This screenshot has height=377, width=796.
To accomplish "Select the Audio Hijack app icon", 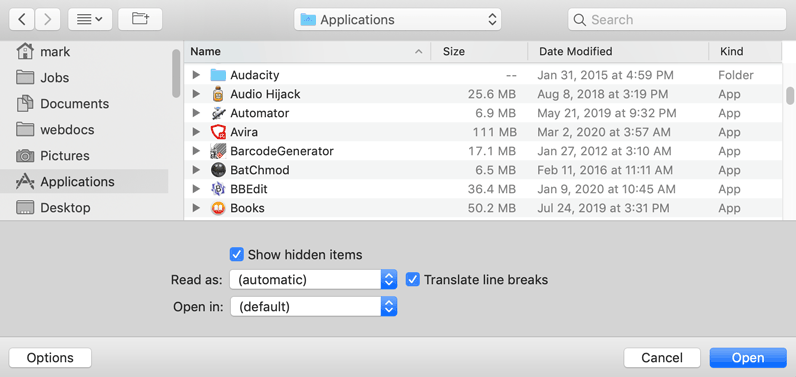I will tap(218, 94).
